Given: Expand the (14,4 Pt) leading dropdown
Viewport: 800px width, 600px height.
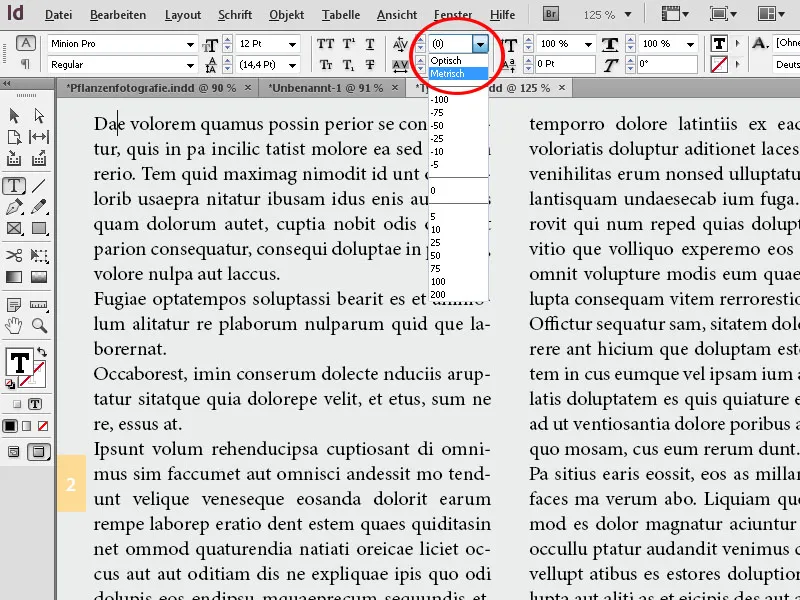Looking at the screenshot, I should 292,65.
